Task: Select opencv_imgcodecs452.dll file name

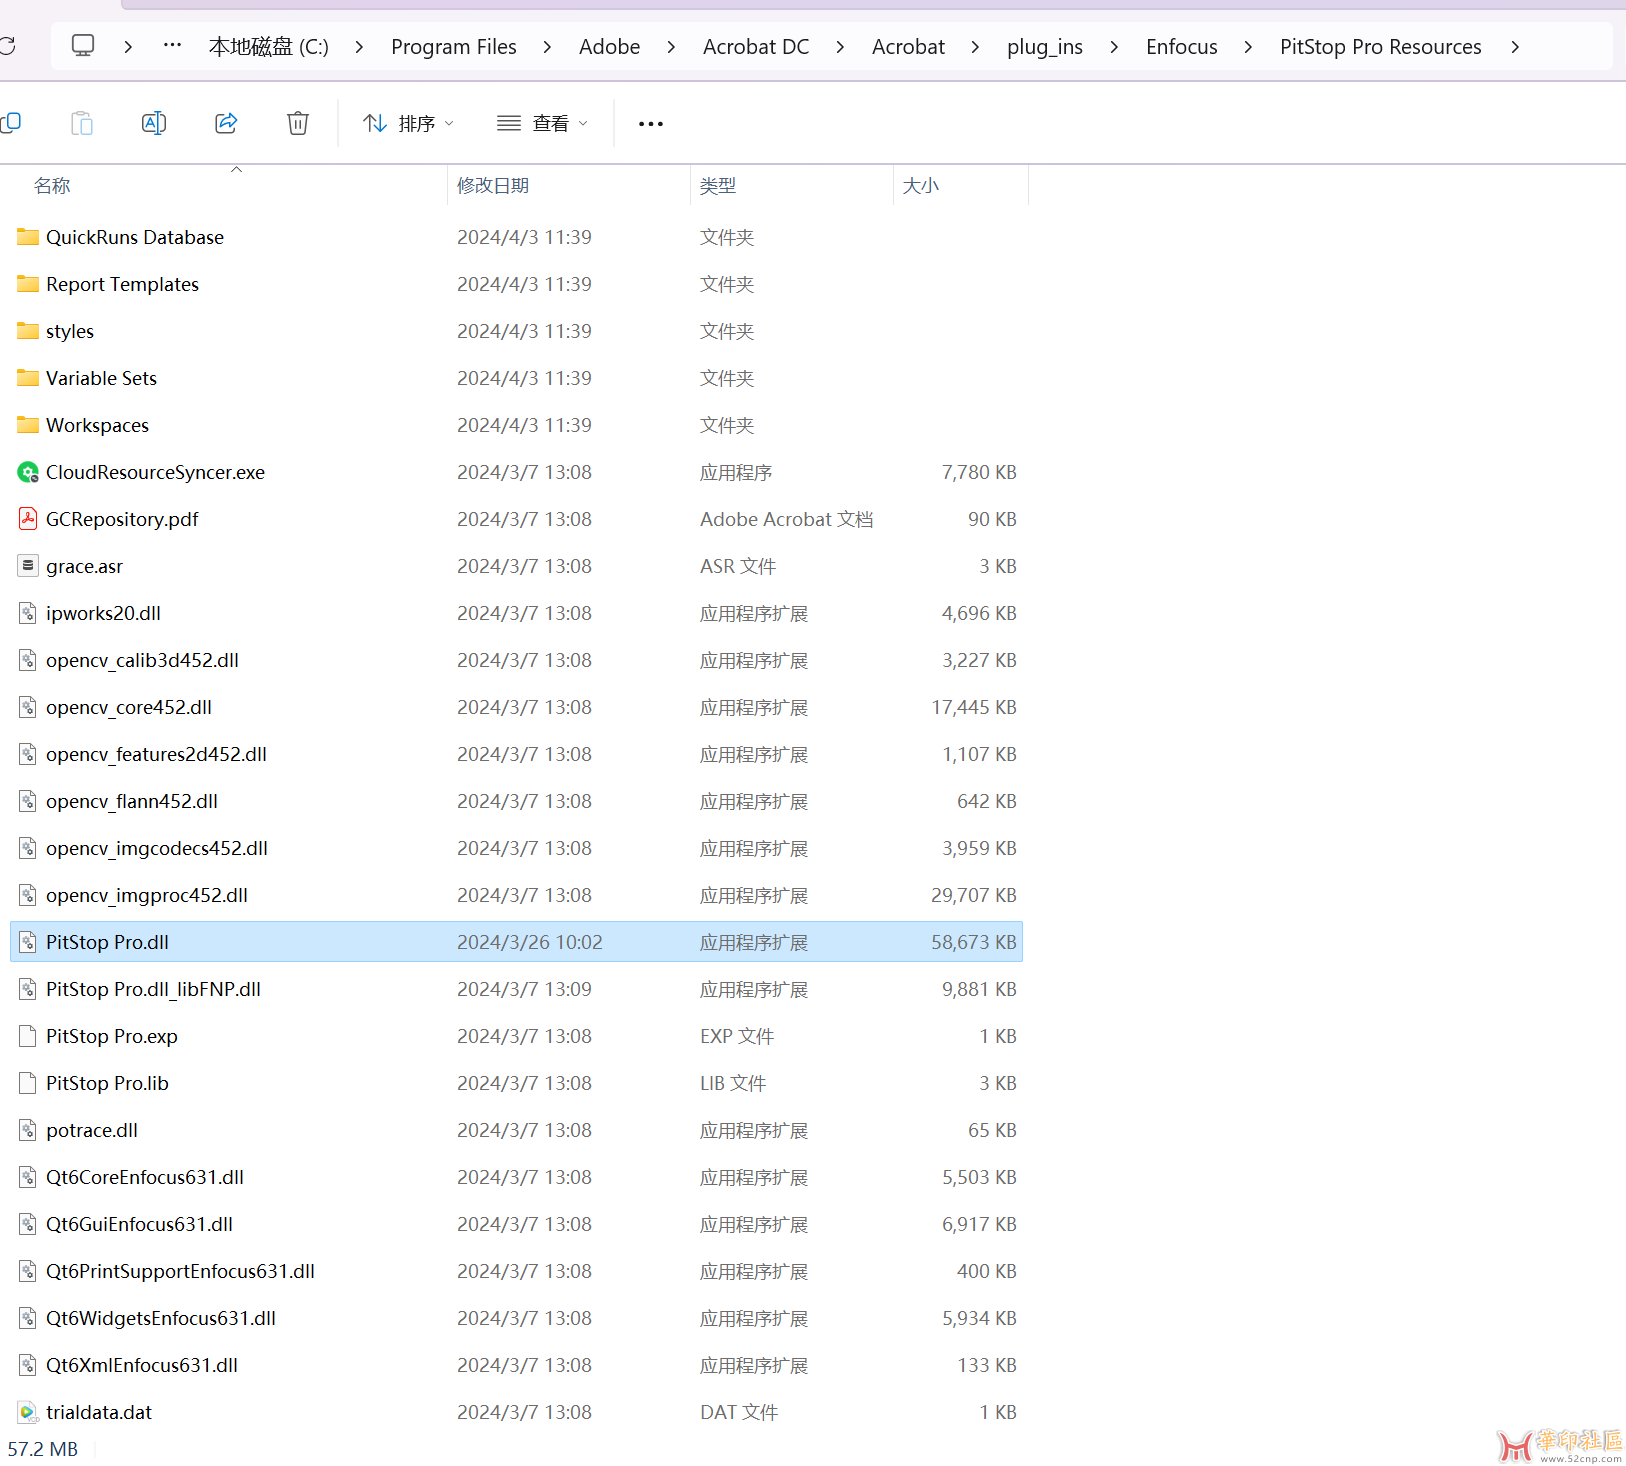Action: [157, 848]
